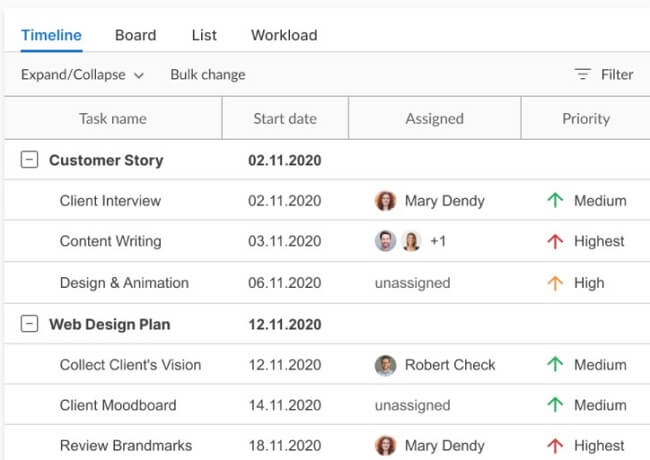Click Mary Dendy's avatar in Review Brandmarks row

pyautogui.click(x=385, y=446)
